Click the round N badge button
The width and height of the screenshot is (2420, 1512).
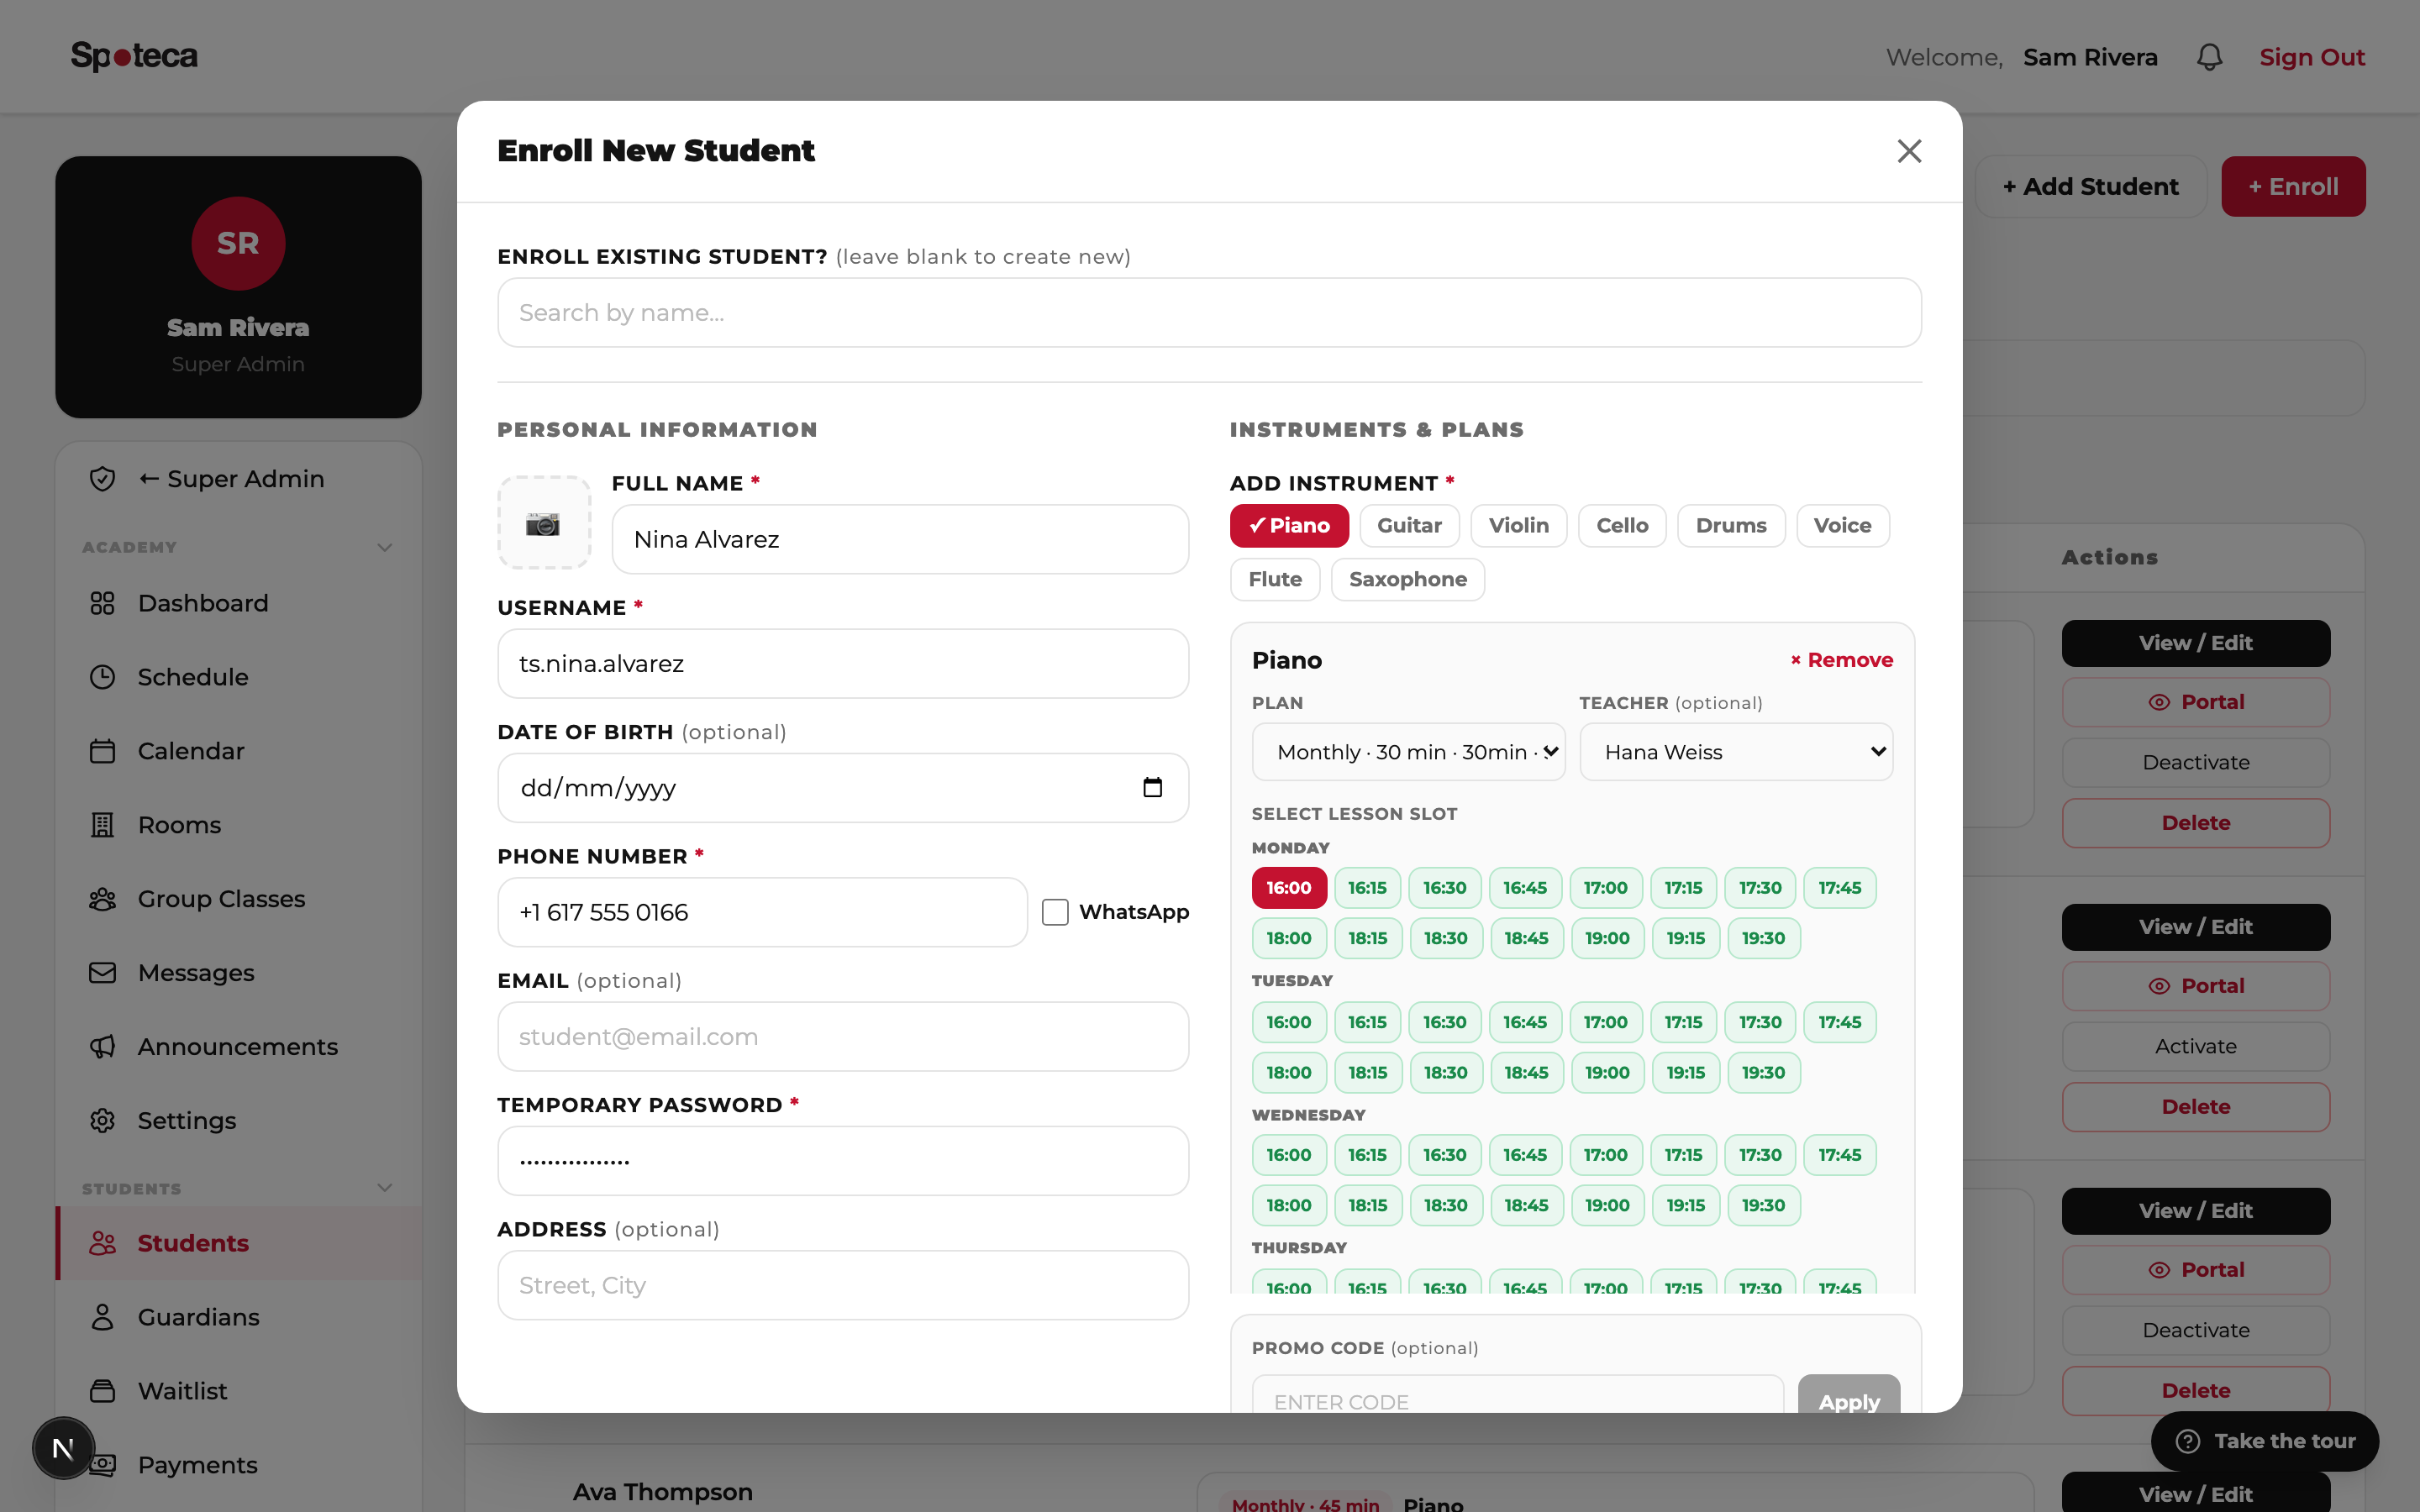(63, 1448)
